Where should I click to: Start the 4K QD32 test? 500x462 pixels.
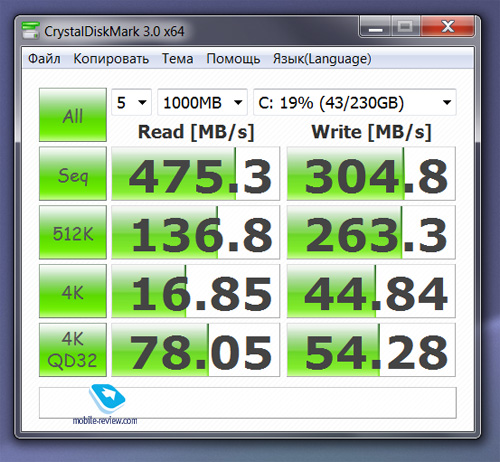tap(73, 350)
